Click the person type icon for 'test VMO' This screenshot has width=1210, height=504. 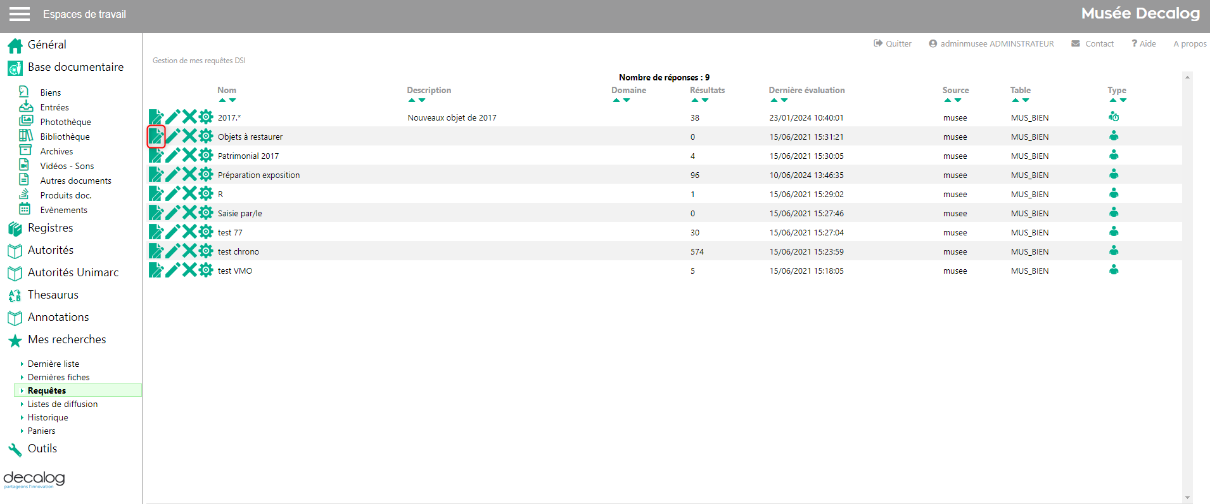pyautogui.click(x=1114, y=270)
